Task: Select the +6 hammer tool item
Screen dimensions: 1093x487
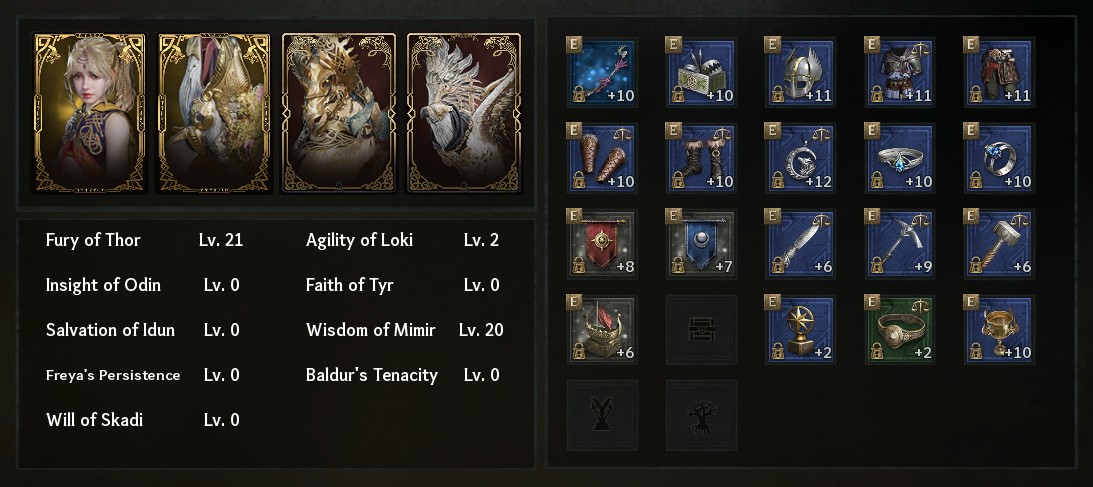Action: 999,244
